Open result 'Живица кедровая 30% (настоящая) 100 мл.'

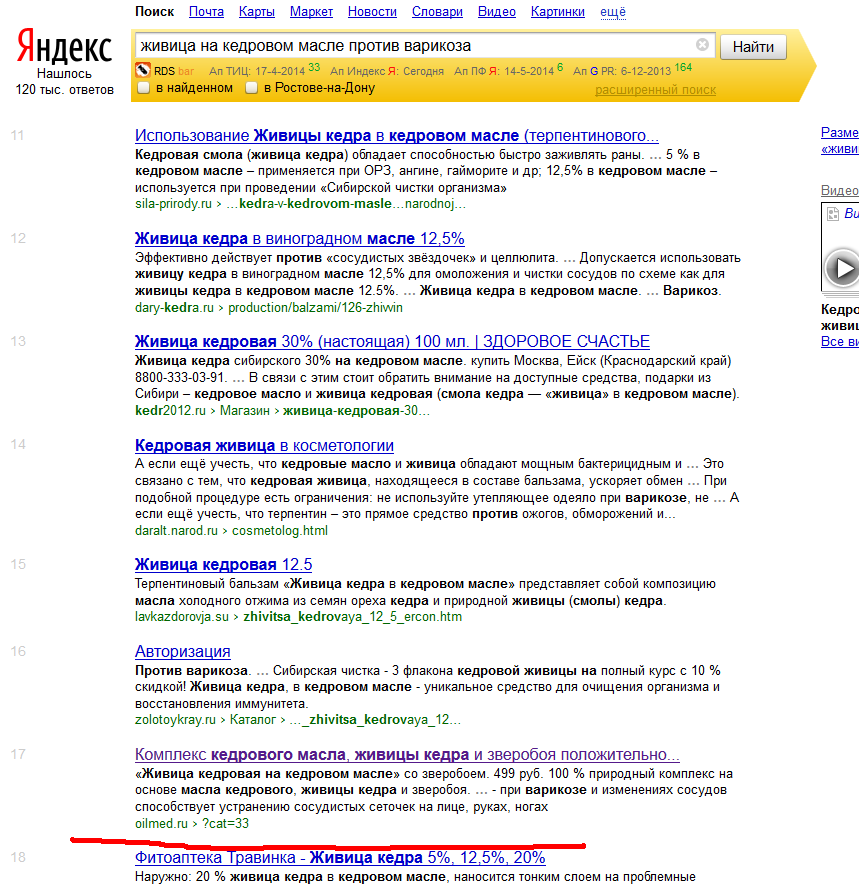click(x=392, y=341)
